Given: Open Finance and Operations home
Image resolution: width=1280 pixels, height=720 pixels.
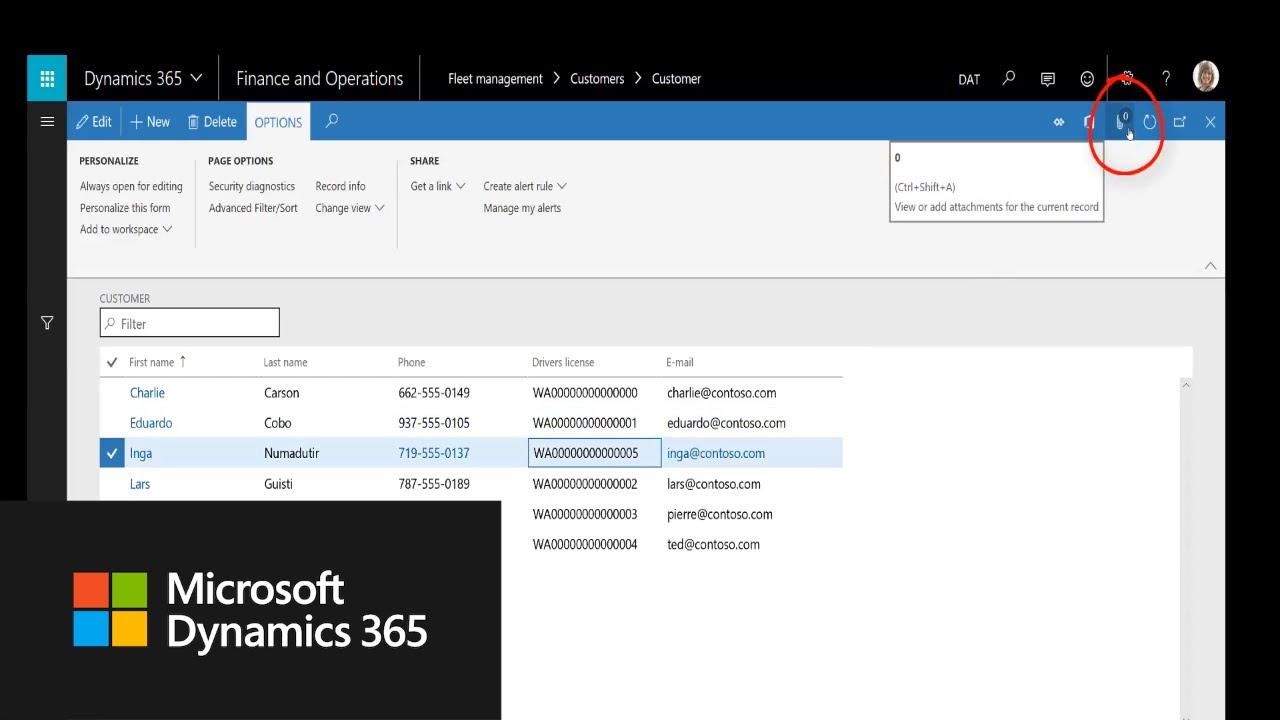Looking at the screenshot, I should (319, 78).
